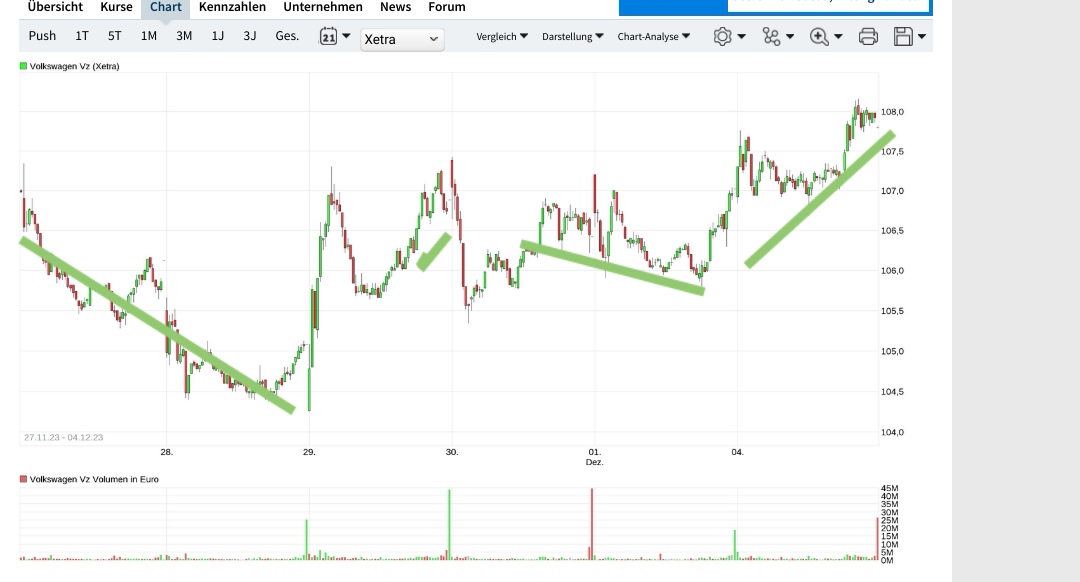The height and width of the screenshot is (582, 1080).
Task: Click the tall red volume bar at 01. Dez.
Action: [592, 523]
